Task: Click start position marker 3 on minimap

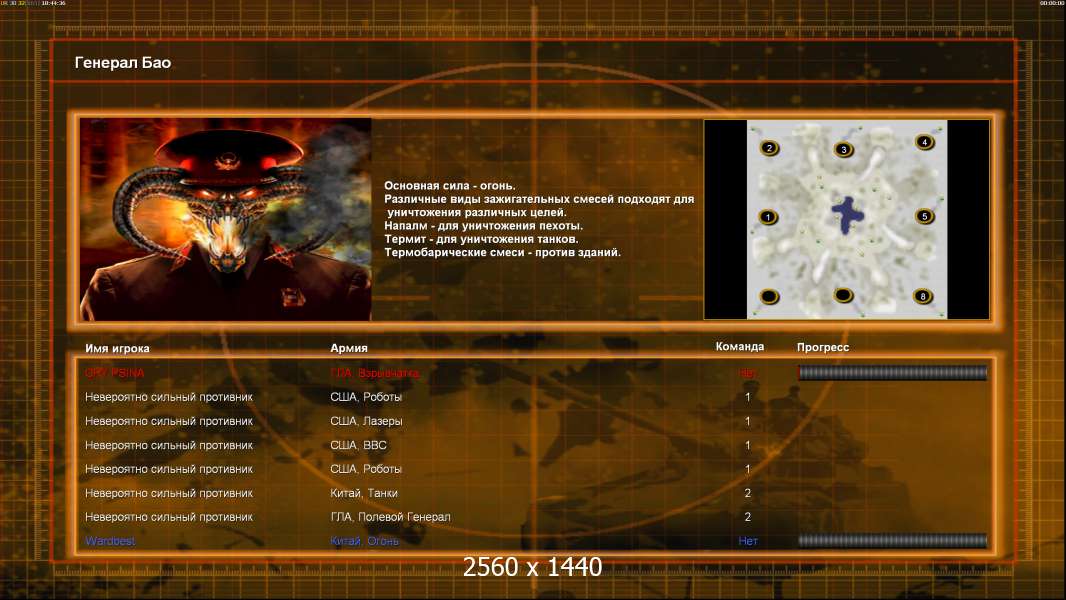Action: [844, 149]
